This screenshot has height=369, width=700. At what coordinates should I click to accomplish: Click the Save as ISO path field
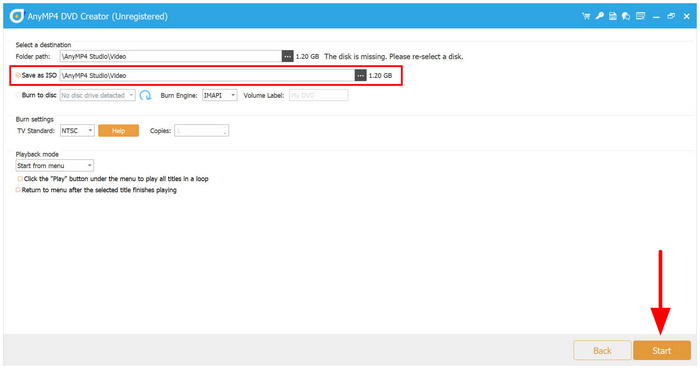(x=208, y=75)
